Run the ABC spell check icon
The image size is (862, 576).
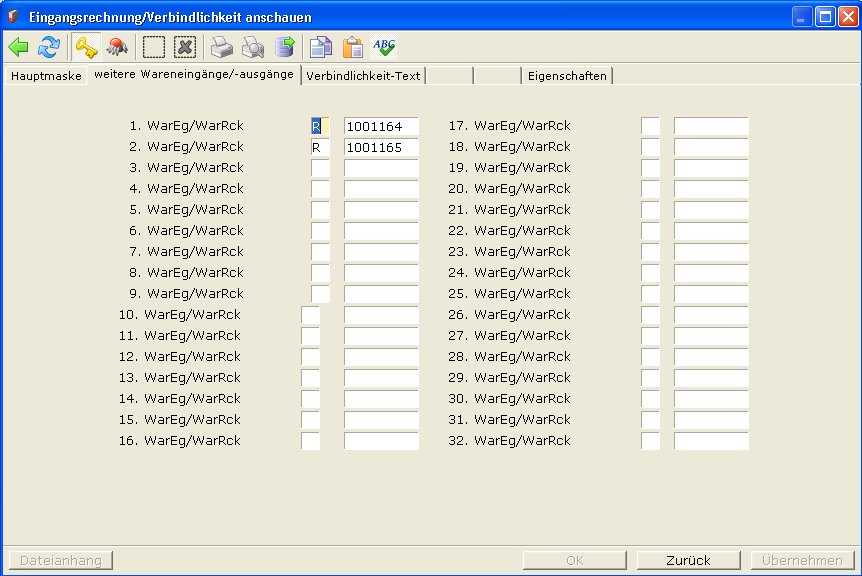(x=384, y=47)
